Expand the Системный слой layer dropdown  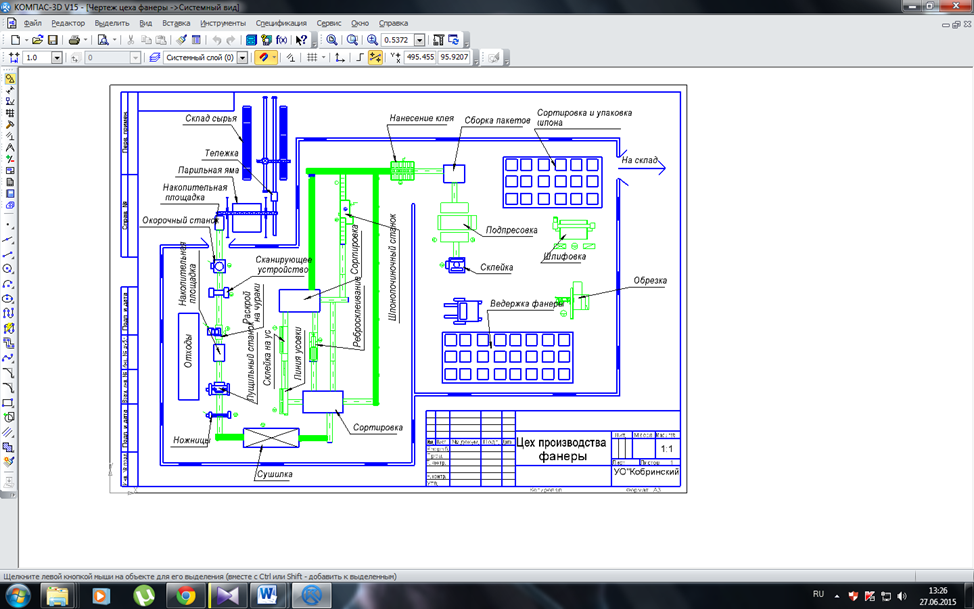tap(244, 58)
